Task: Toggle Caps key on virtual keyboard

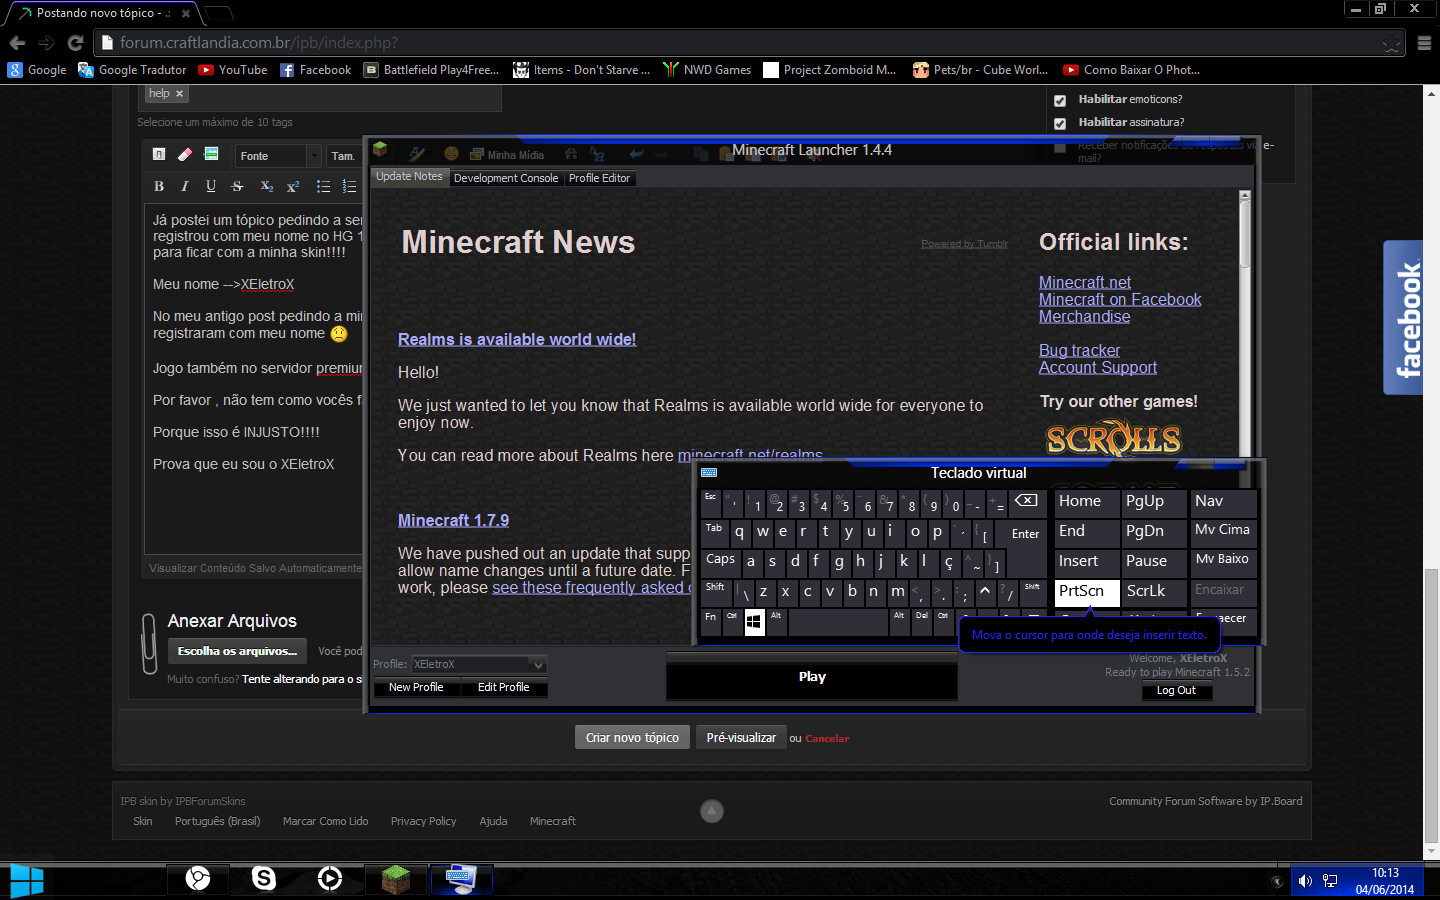Action: [720, 562]
